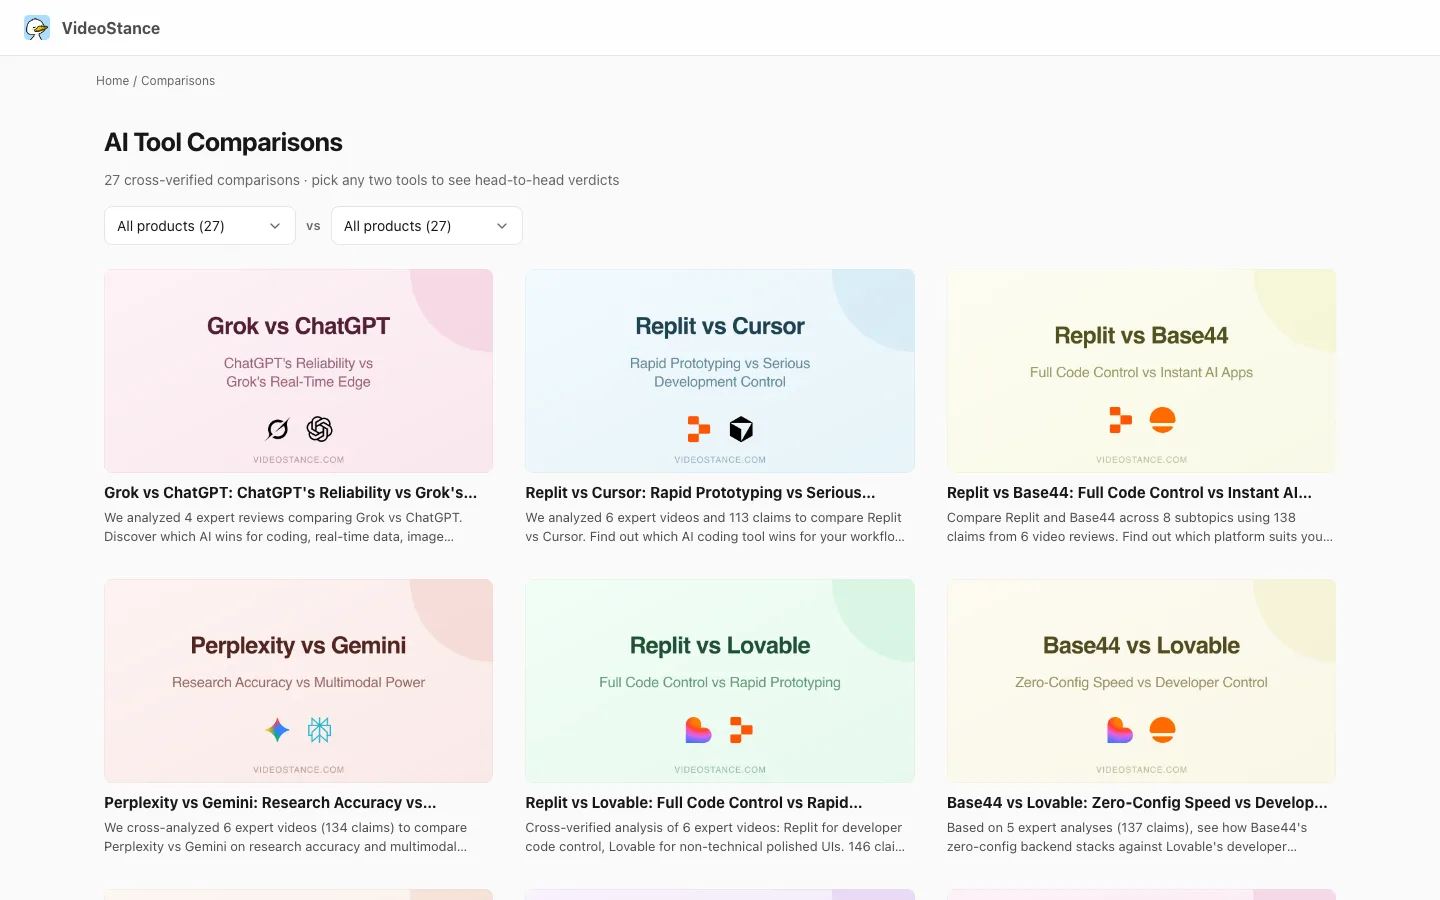Click description 'We analyzed 4 expert reviews comparing Grok'

283,527
